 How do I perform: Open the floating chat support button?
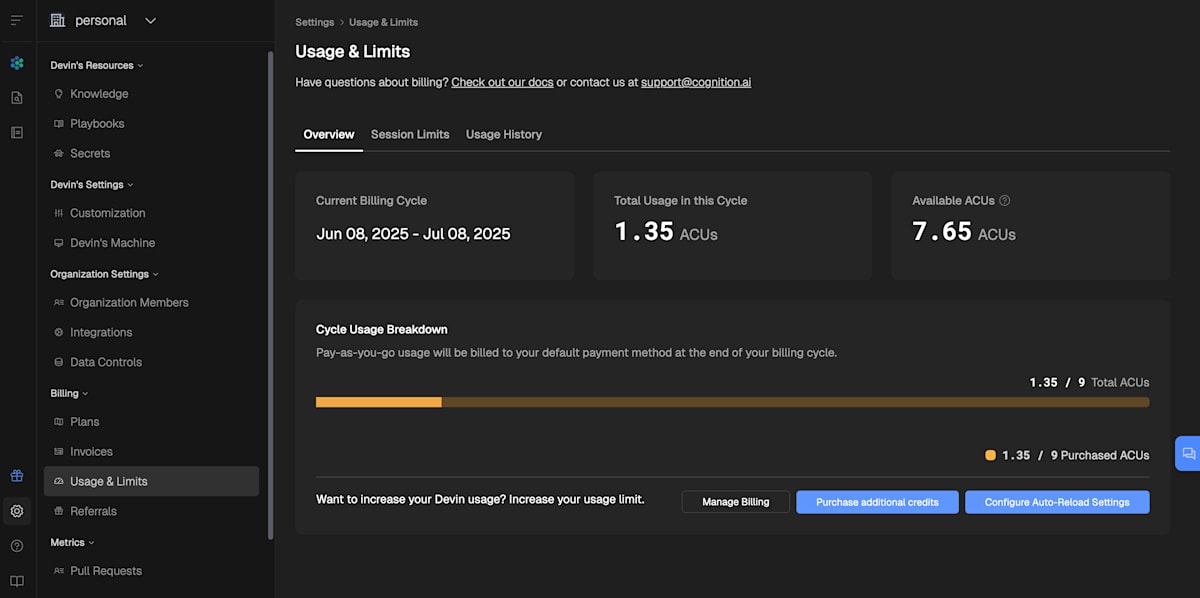click(x=1188, y=453)
